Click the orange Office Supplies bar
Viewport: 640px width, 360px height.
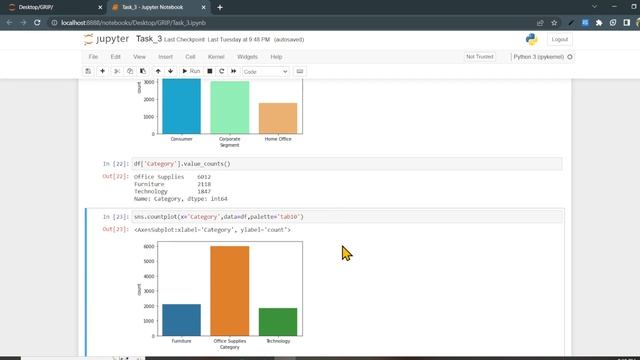(x=230, y=291)
